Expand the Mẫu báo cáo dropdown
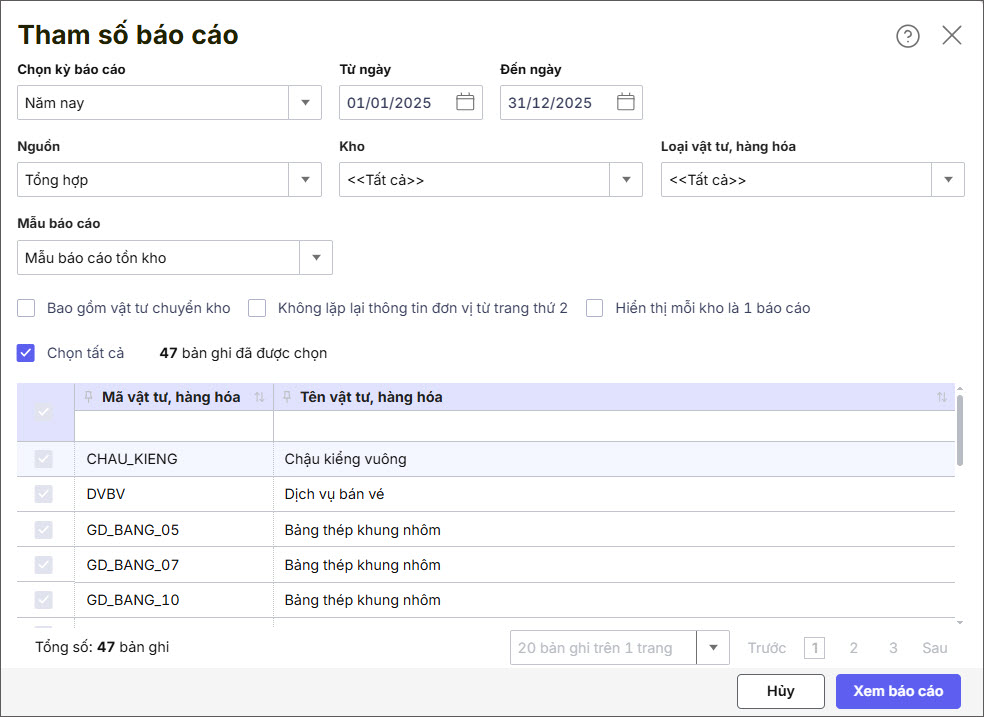 (316, 258)
